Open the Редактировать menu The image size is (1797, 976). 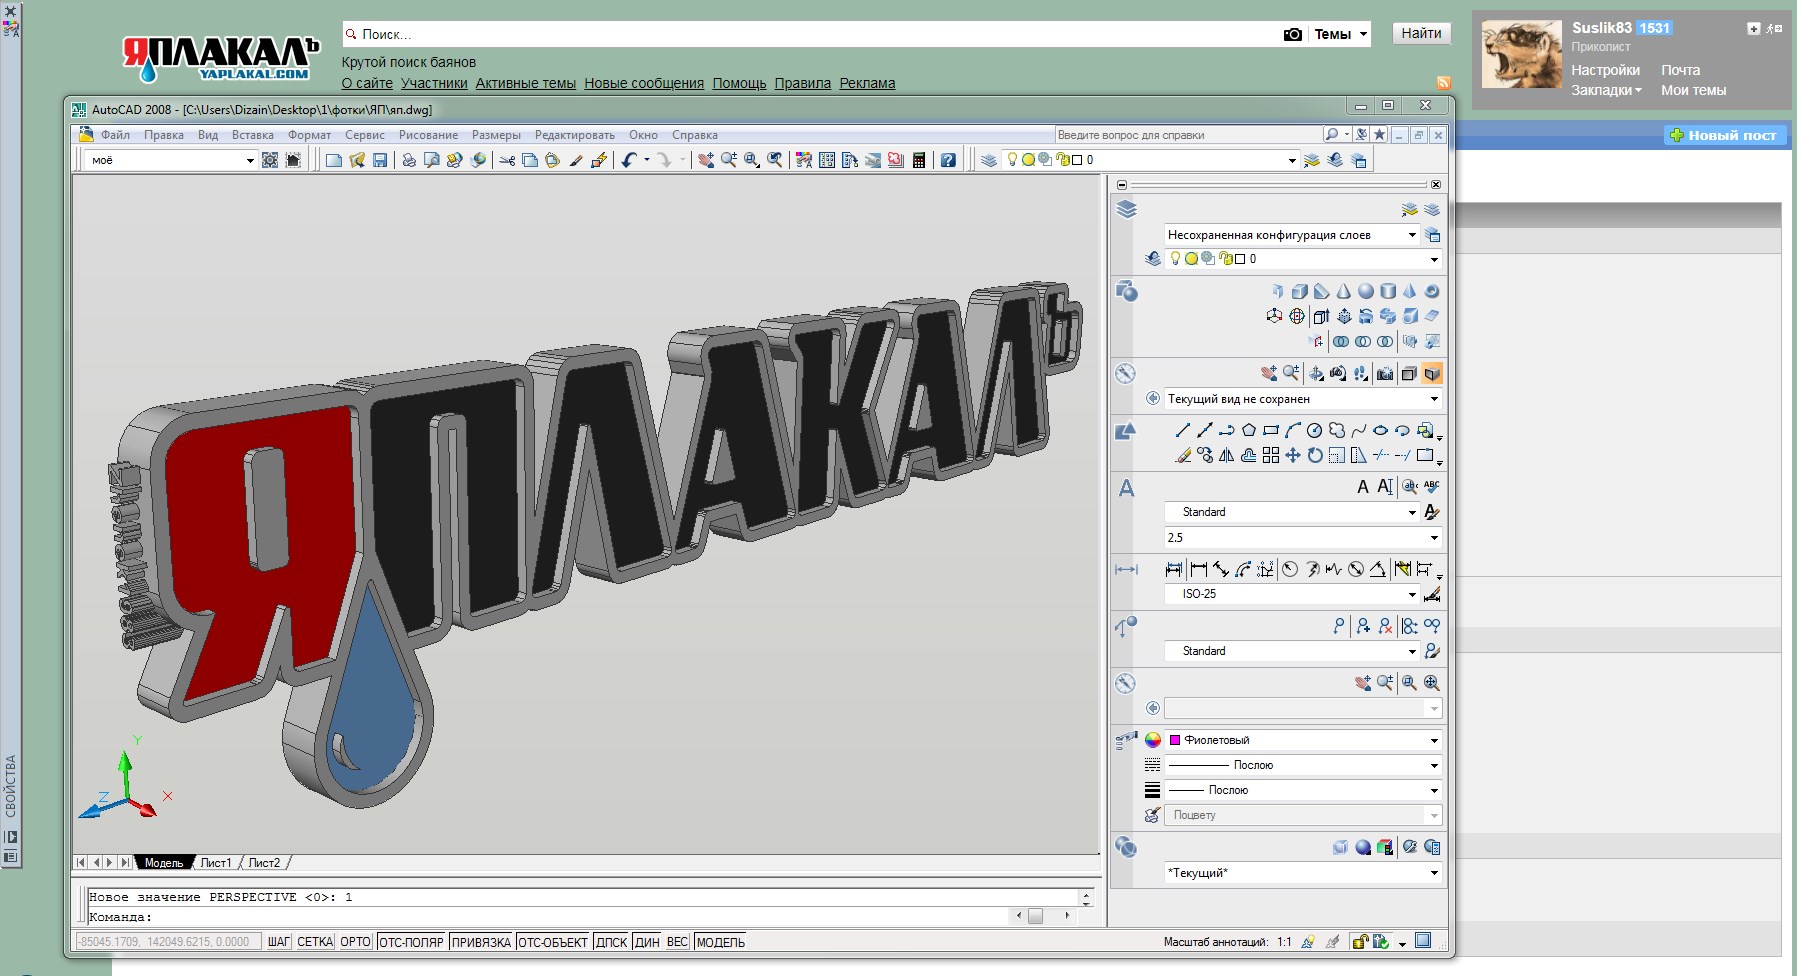575,135
